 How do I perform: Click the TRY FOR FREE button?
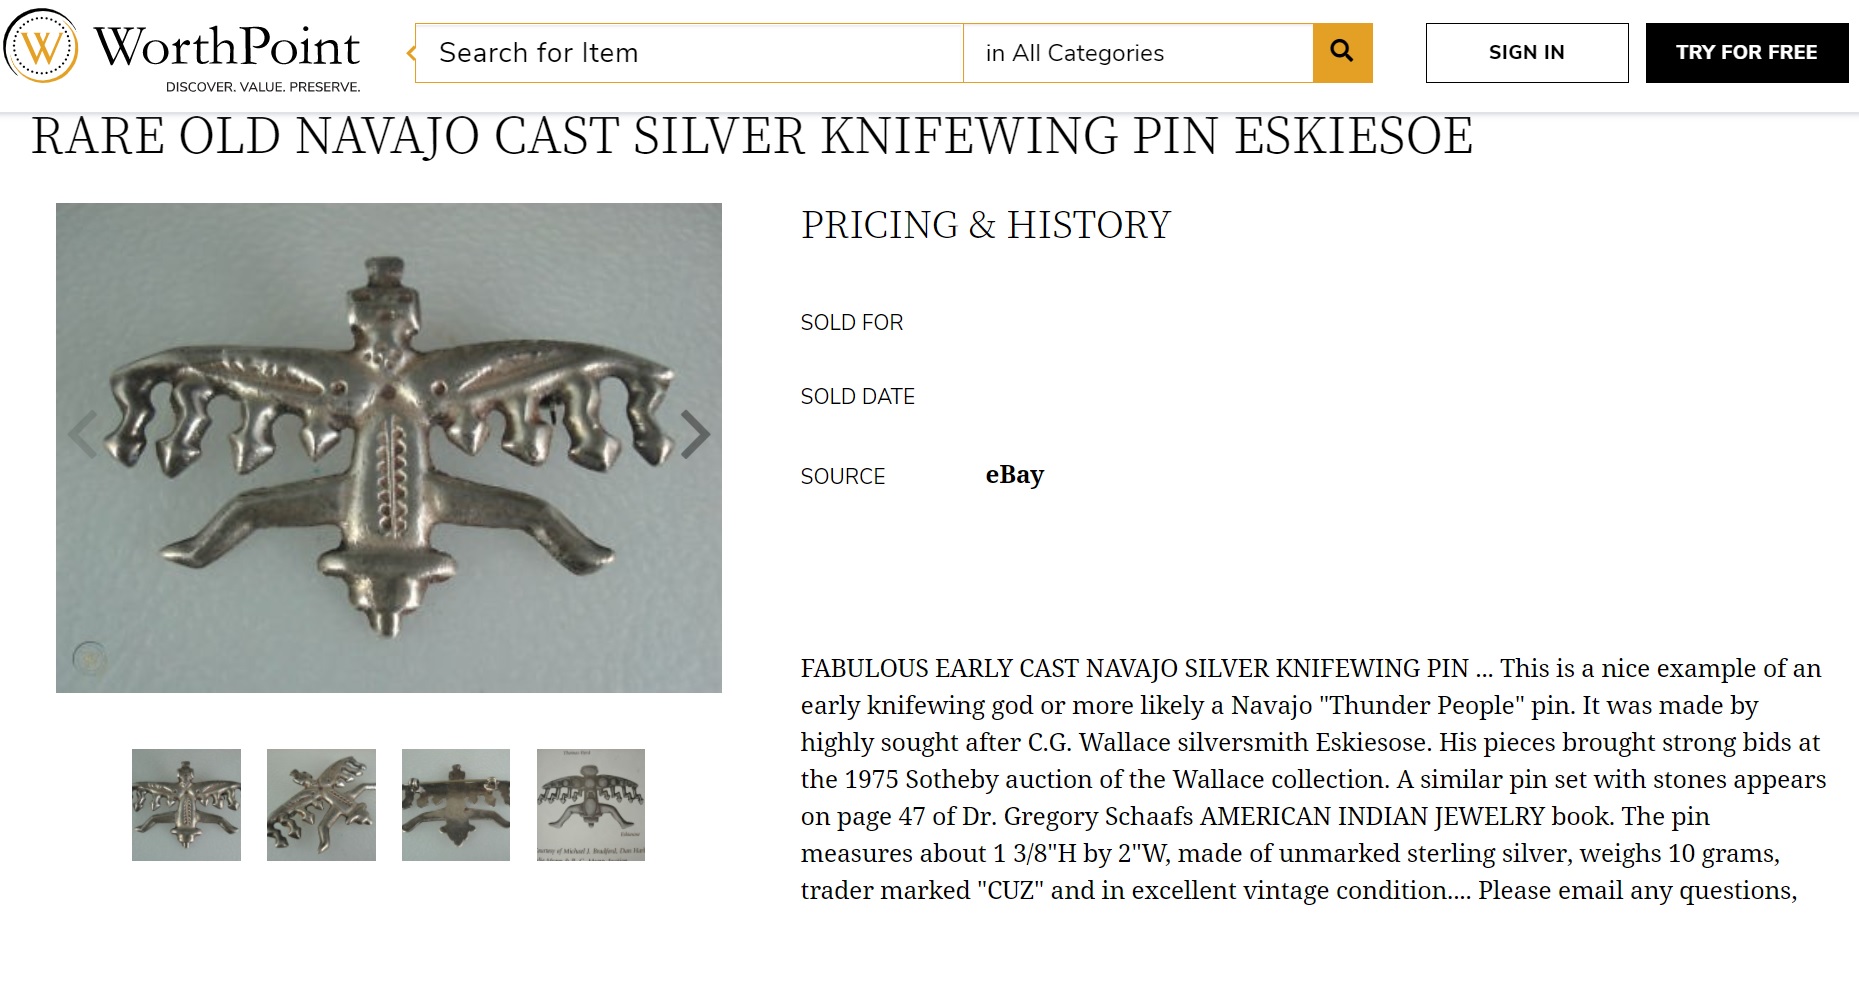tap(1746, 53)
